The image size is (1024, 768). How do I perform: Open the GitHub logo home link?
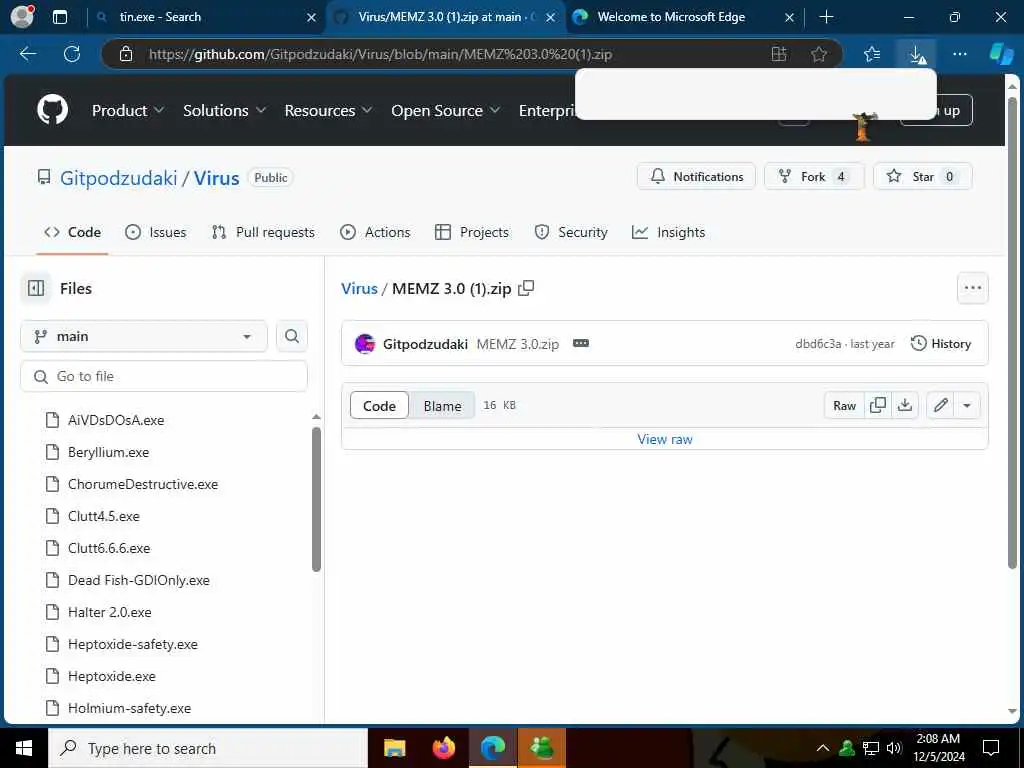[x=52, y=109]
